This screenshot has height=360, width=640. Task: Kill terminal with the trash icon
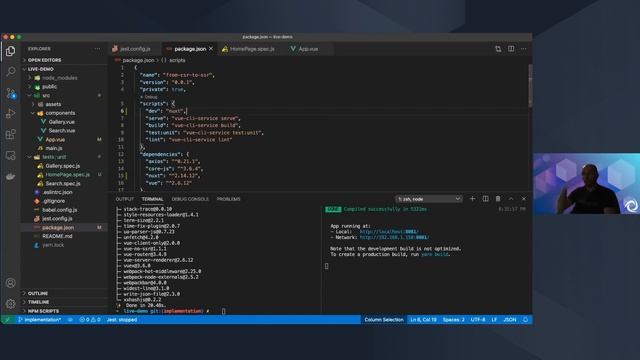coord(498,199)
